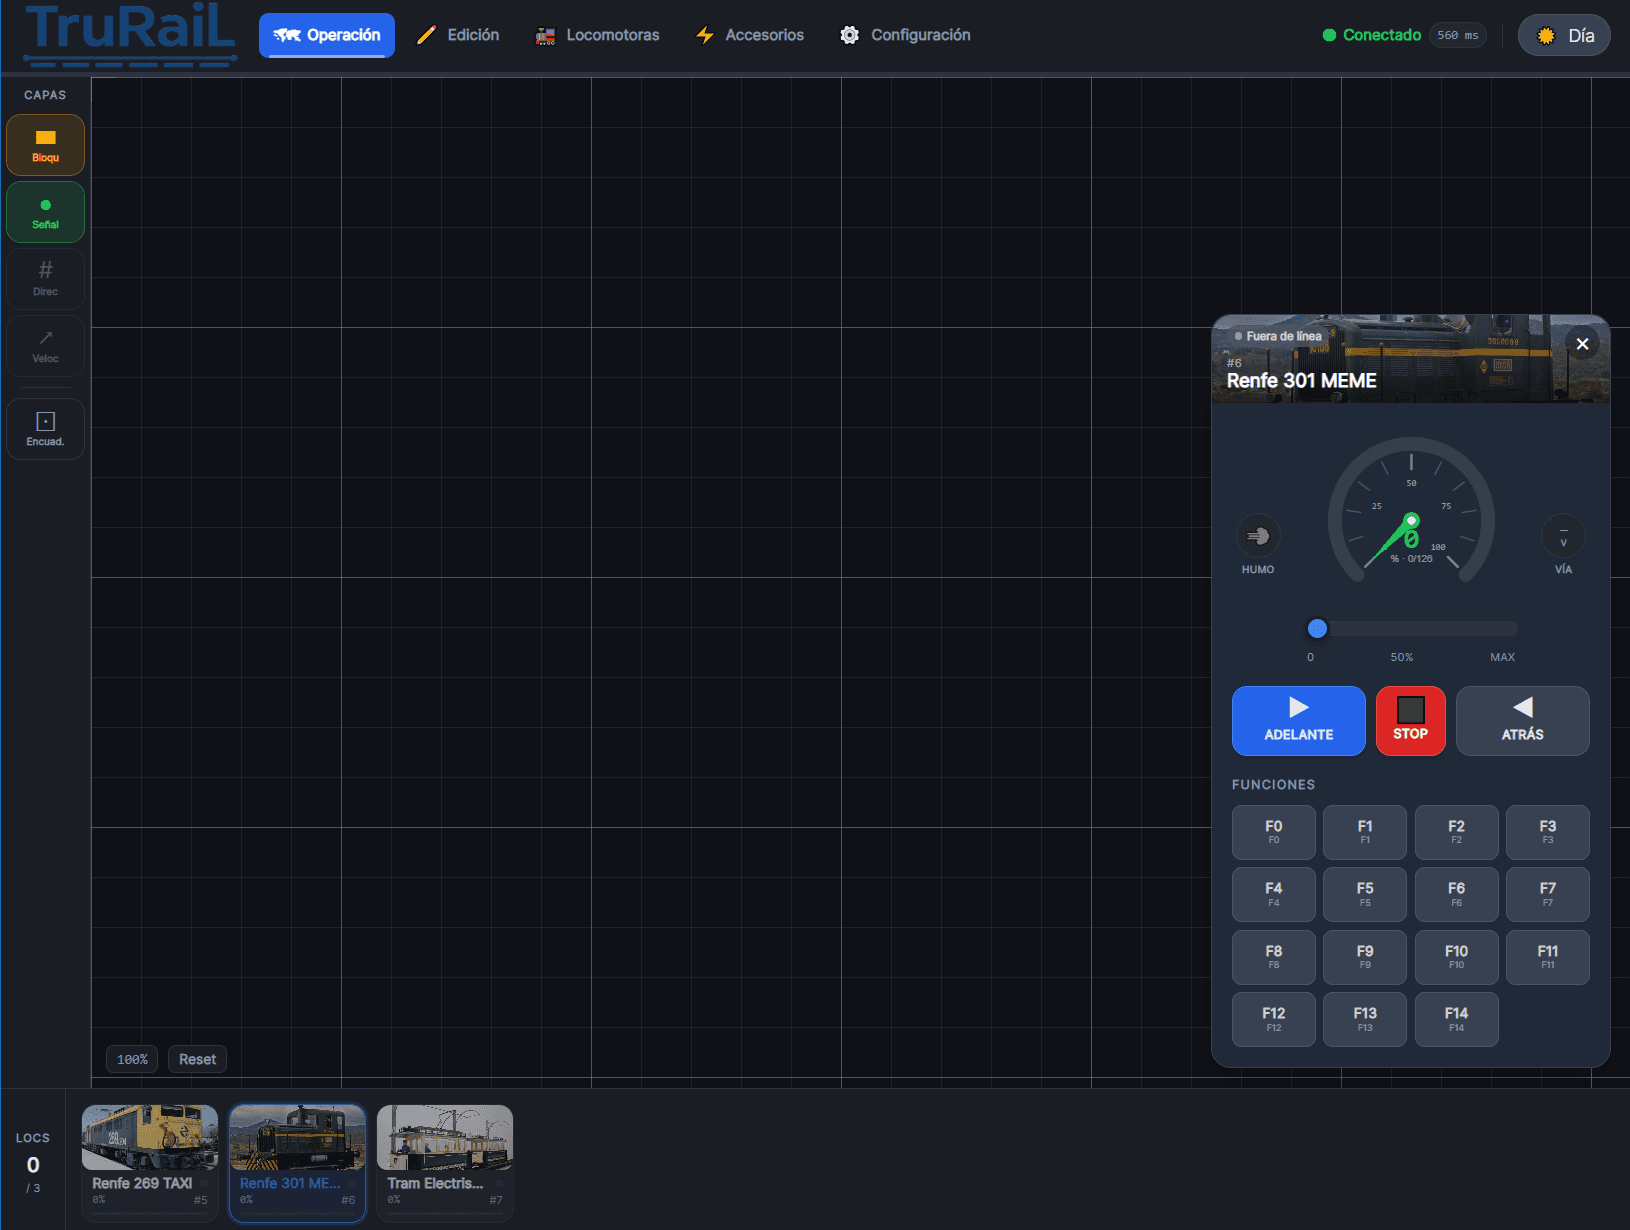Trigger function F14

(x=1456, y=1019)
